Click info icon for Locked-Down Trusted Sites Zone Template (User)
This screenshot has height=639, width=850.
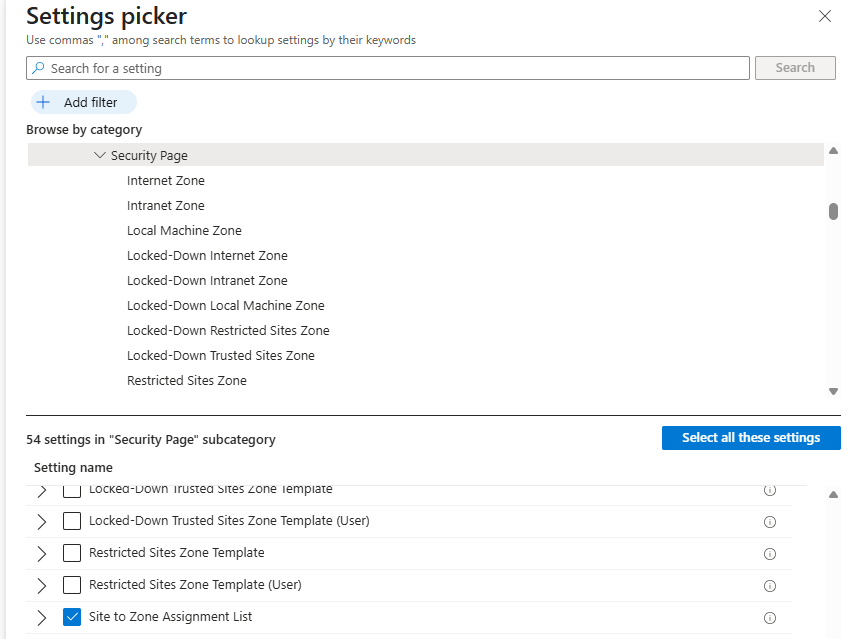coord(770,522)
